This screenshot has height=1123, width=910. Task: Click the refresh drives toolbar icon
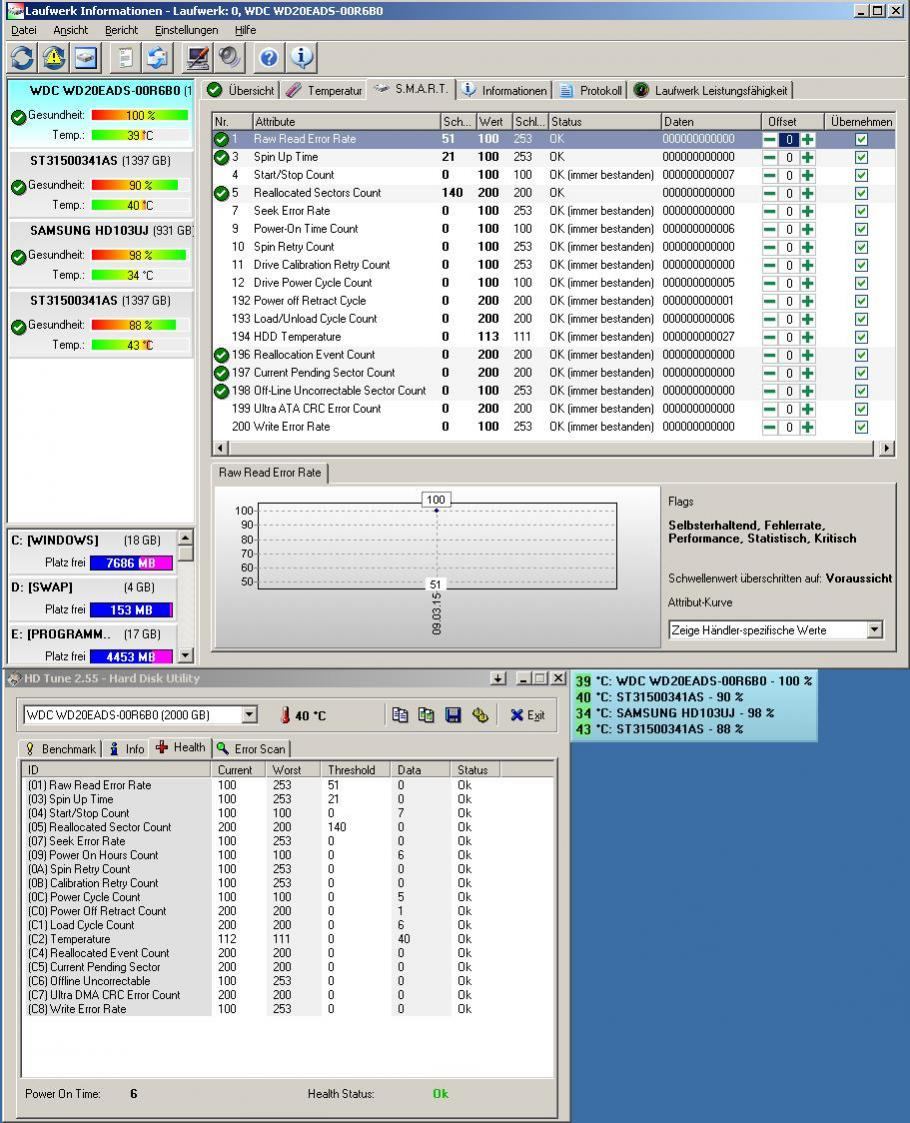(x=22, y=57)
